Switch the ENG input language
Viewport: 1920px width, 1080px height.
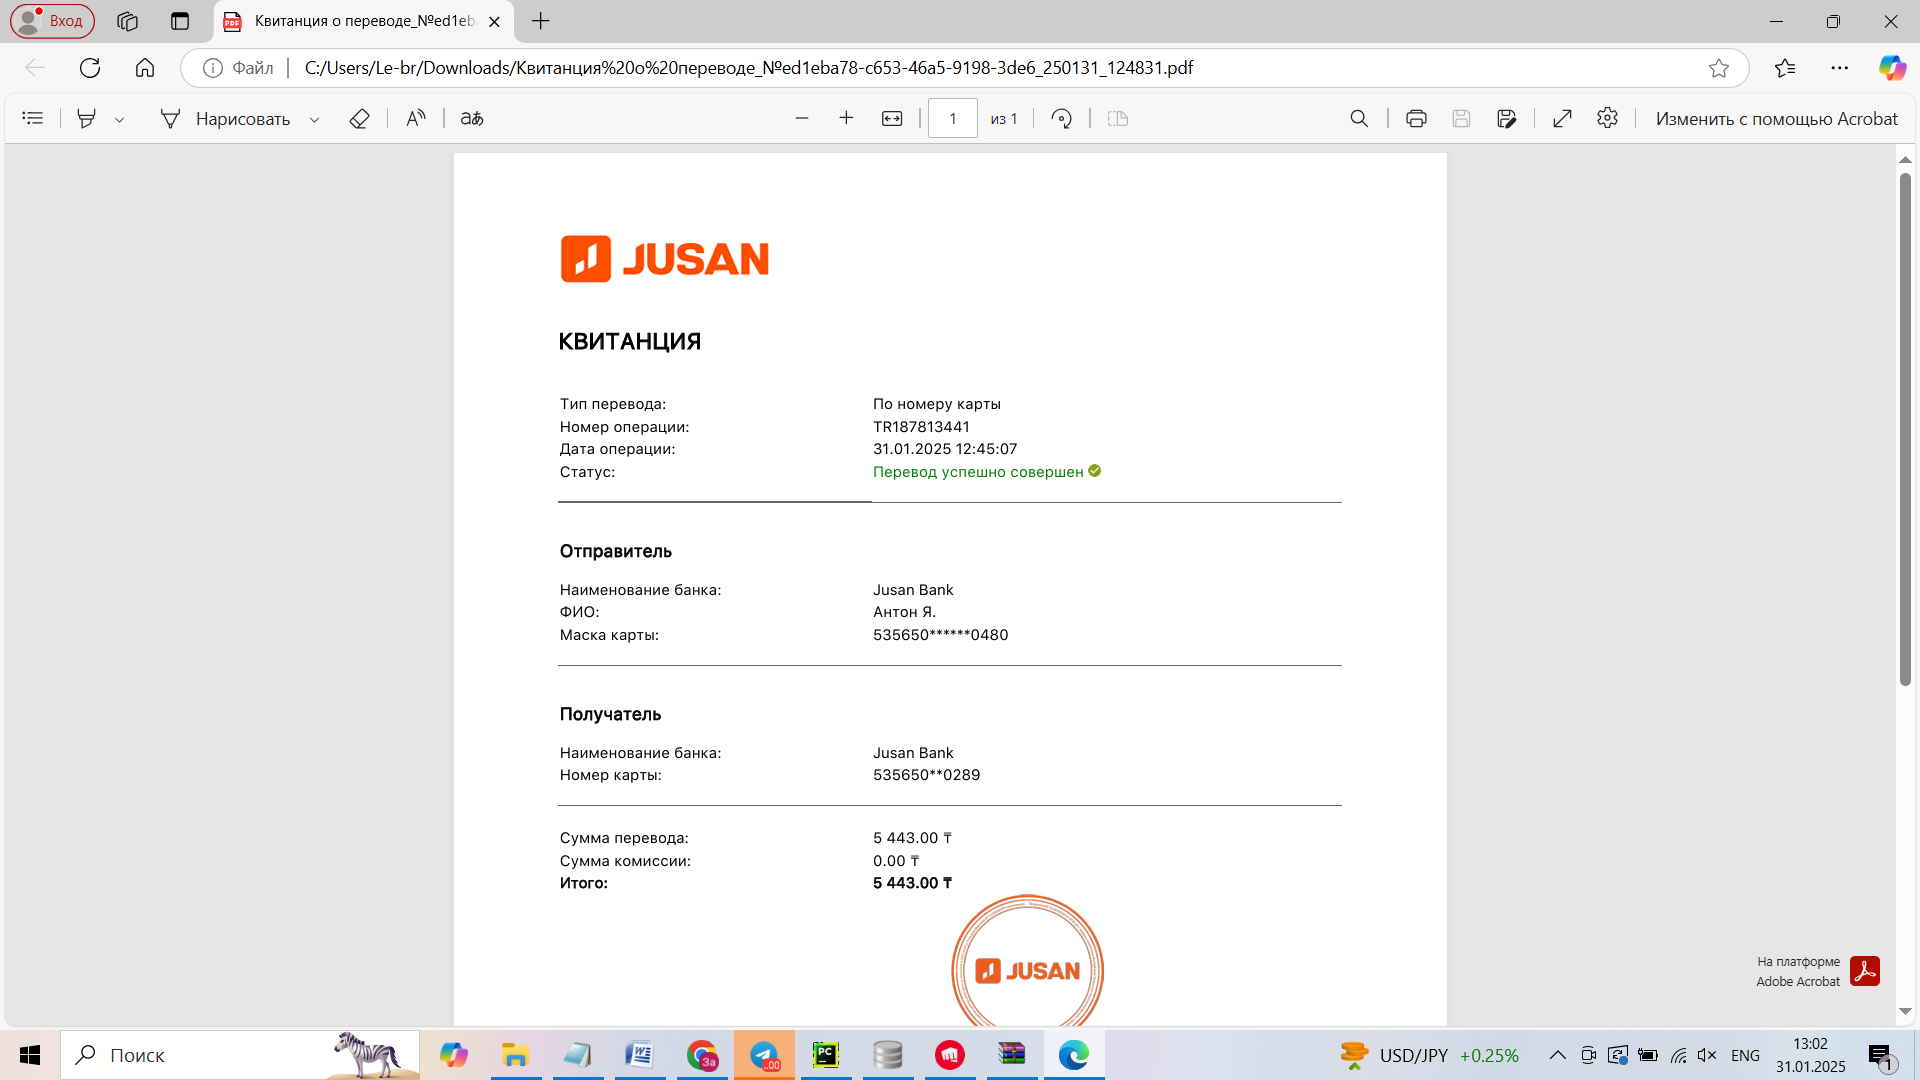pyautogui.click(x=1745, y=1055)
